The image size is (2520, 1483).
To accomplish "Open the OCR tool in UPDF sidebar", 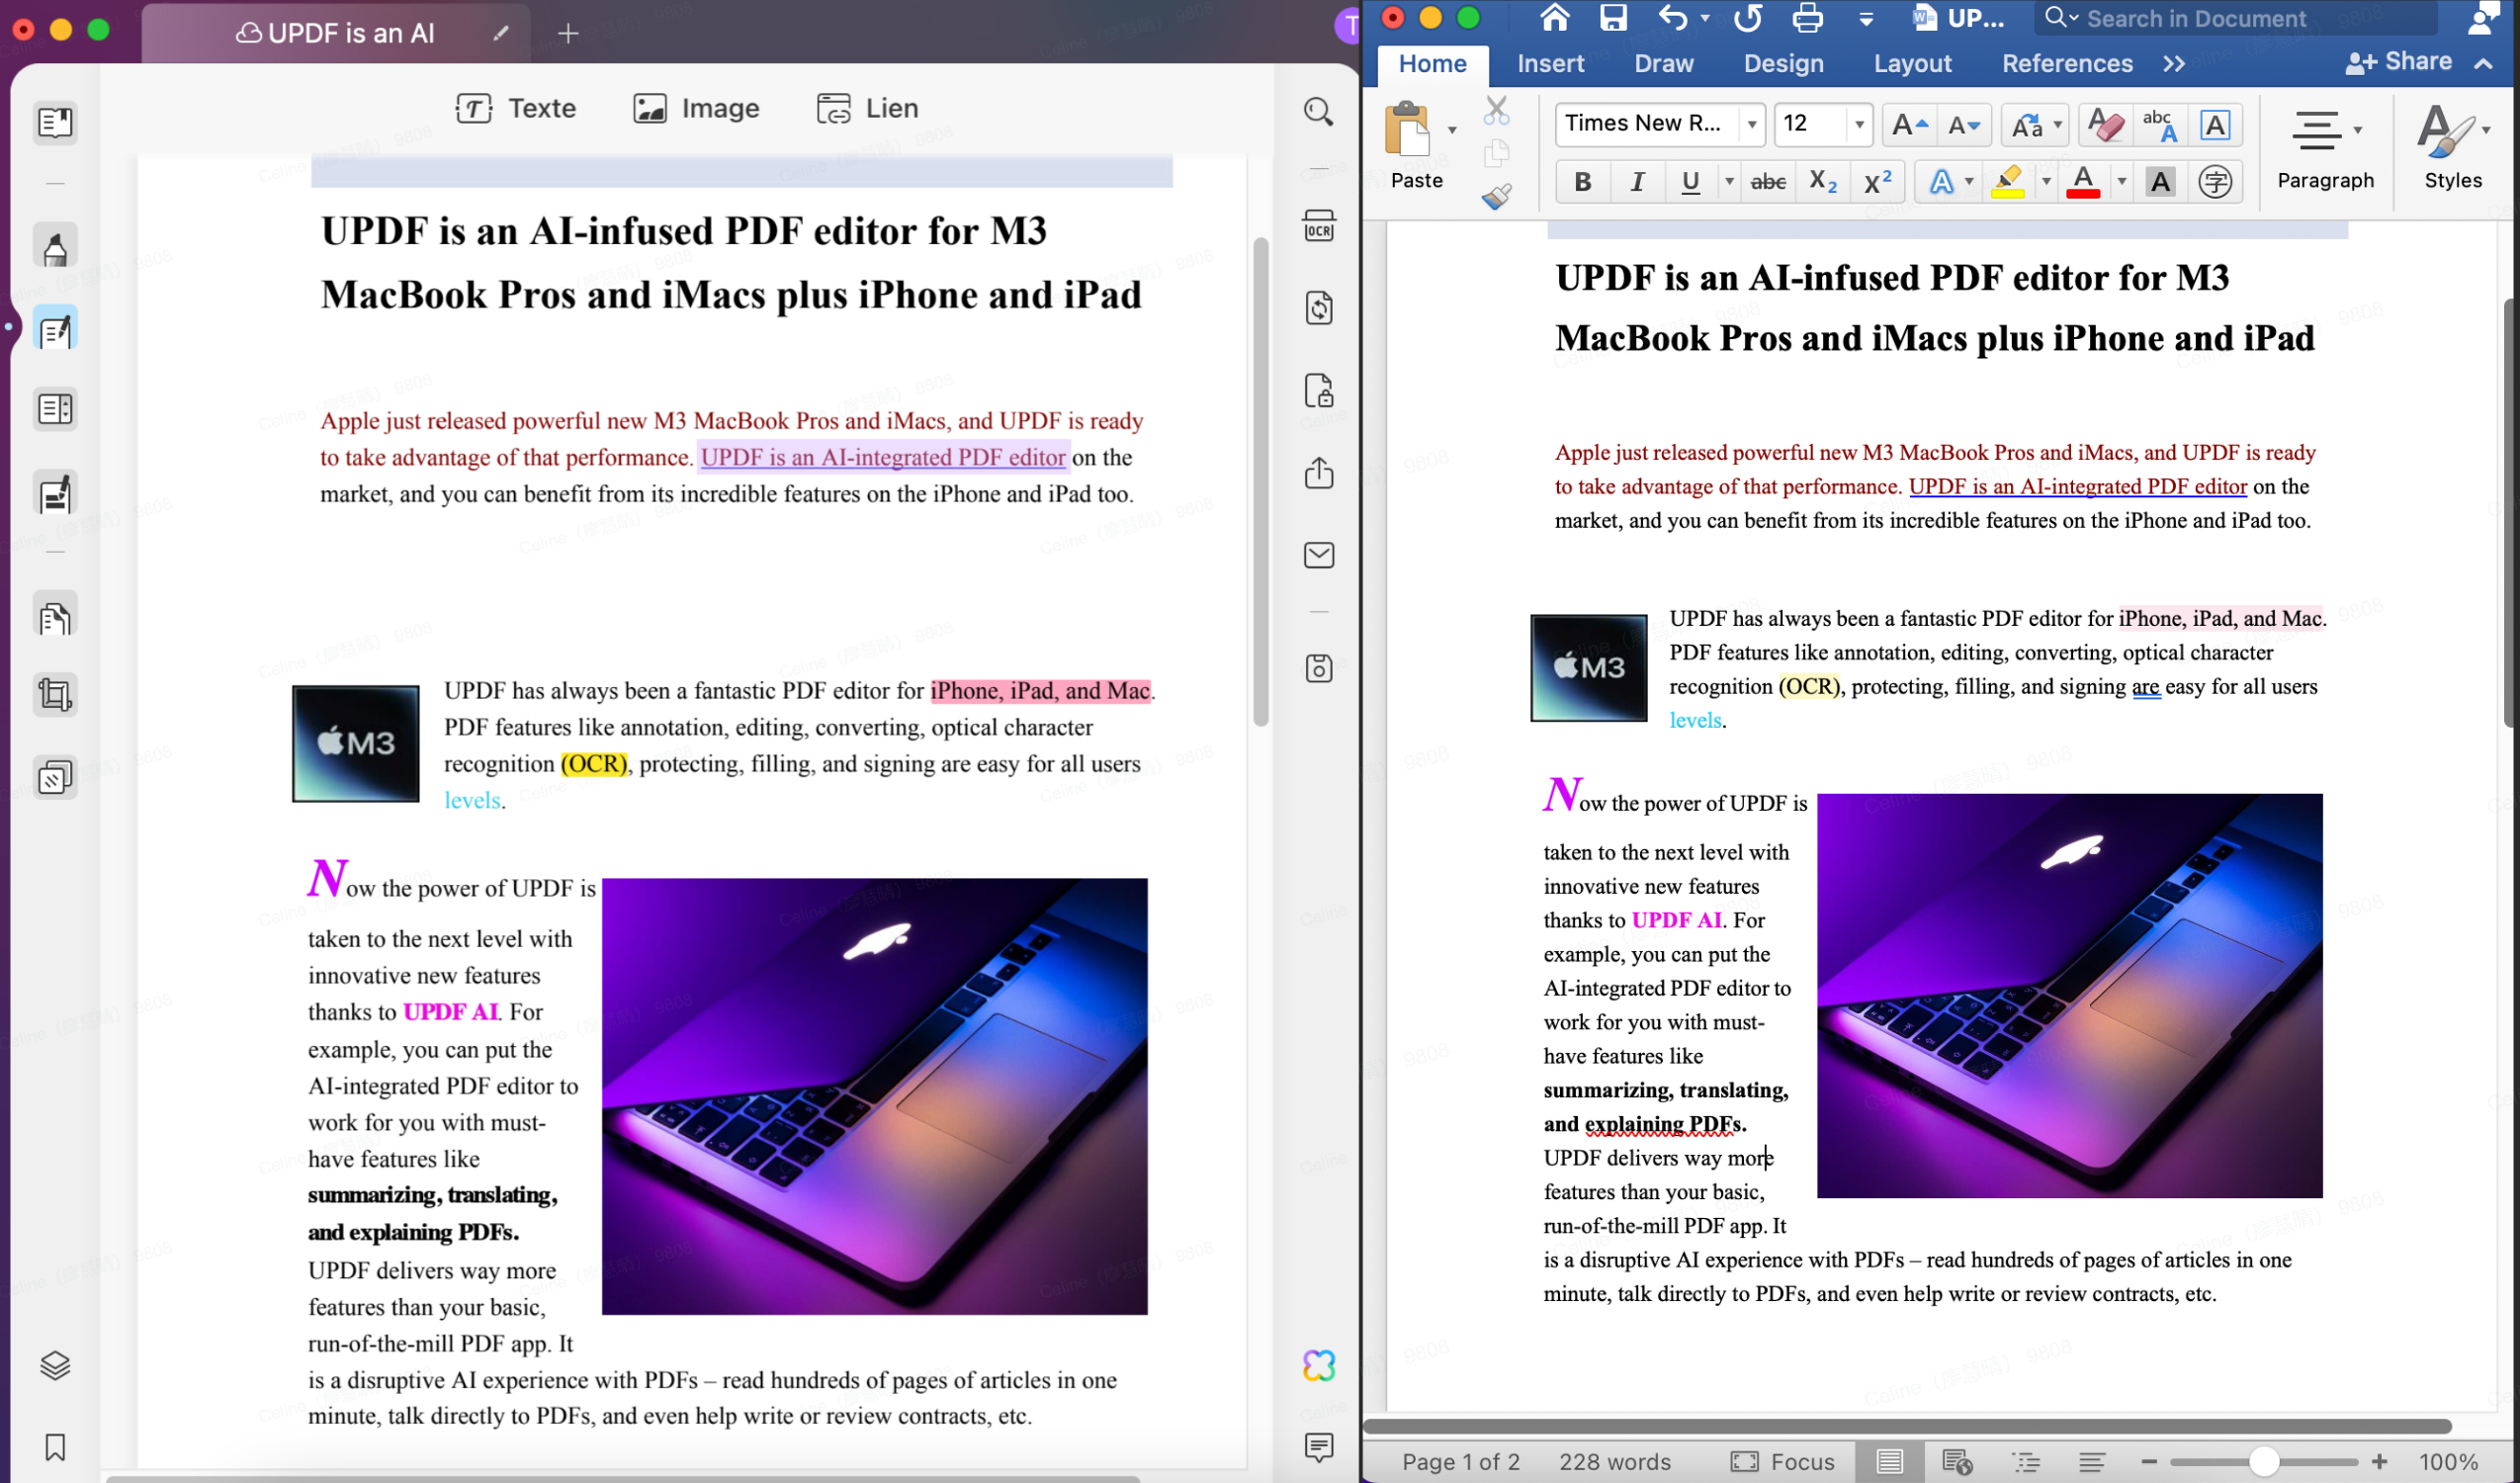I will pos(1318,226).
